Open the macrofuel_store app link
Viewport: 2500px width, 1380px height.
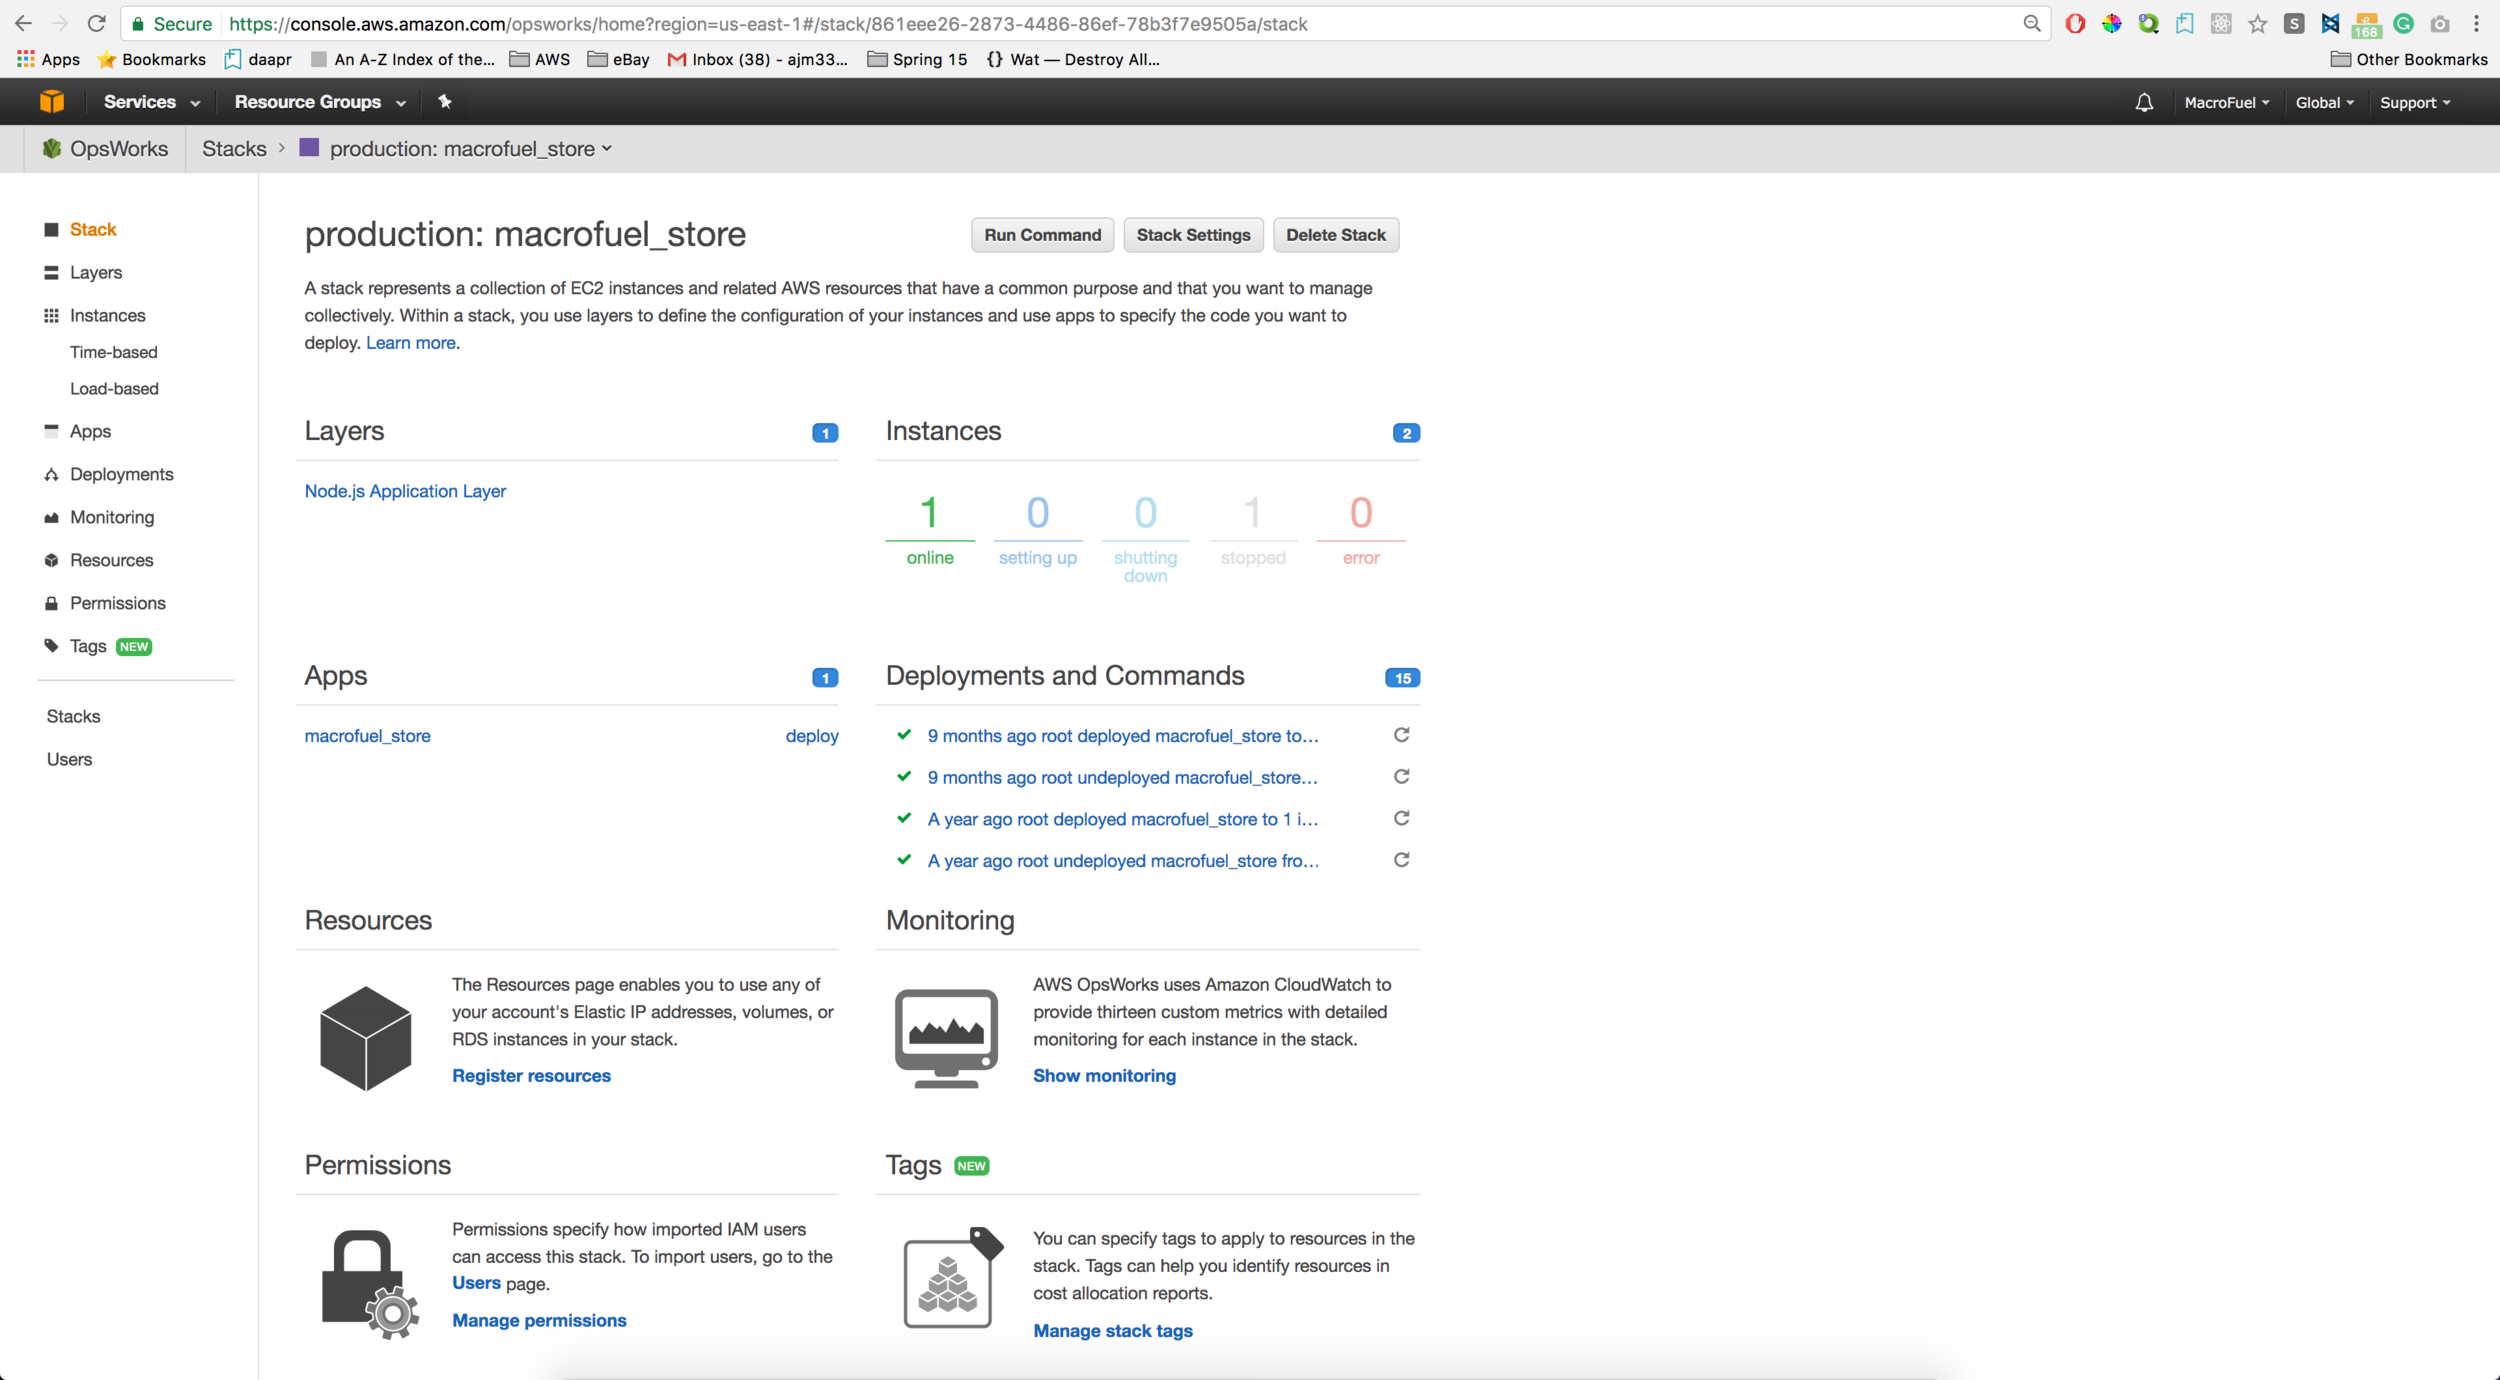[x=367, y=736]
